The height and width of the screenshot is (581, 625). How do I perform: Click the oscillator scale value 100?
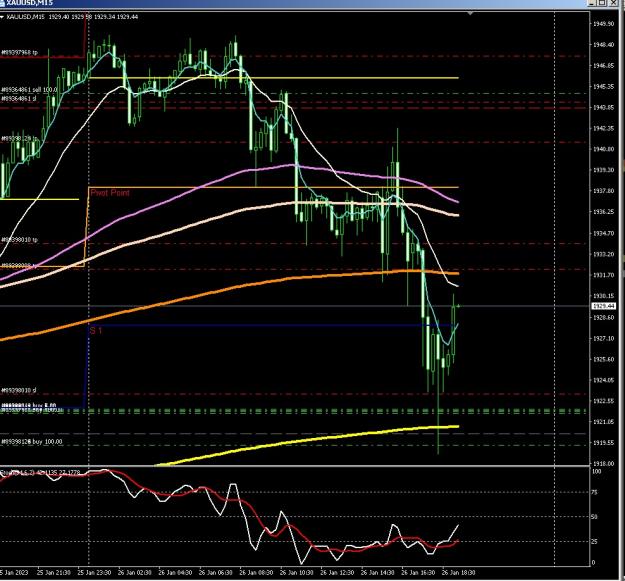597,471
